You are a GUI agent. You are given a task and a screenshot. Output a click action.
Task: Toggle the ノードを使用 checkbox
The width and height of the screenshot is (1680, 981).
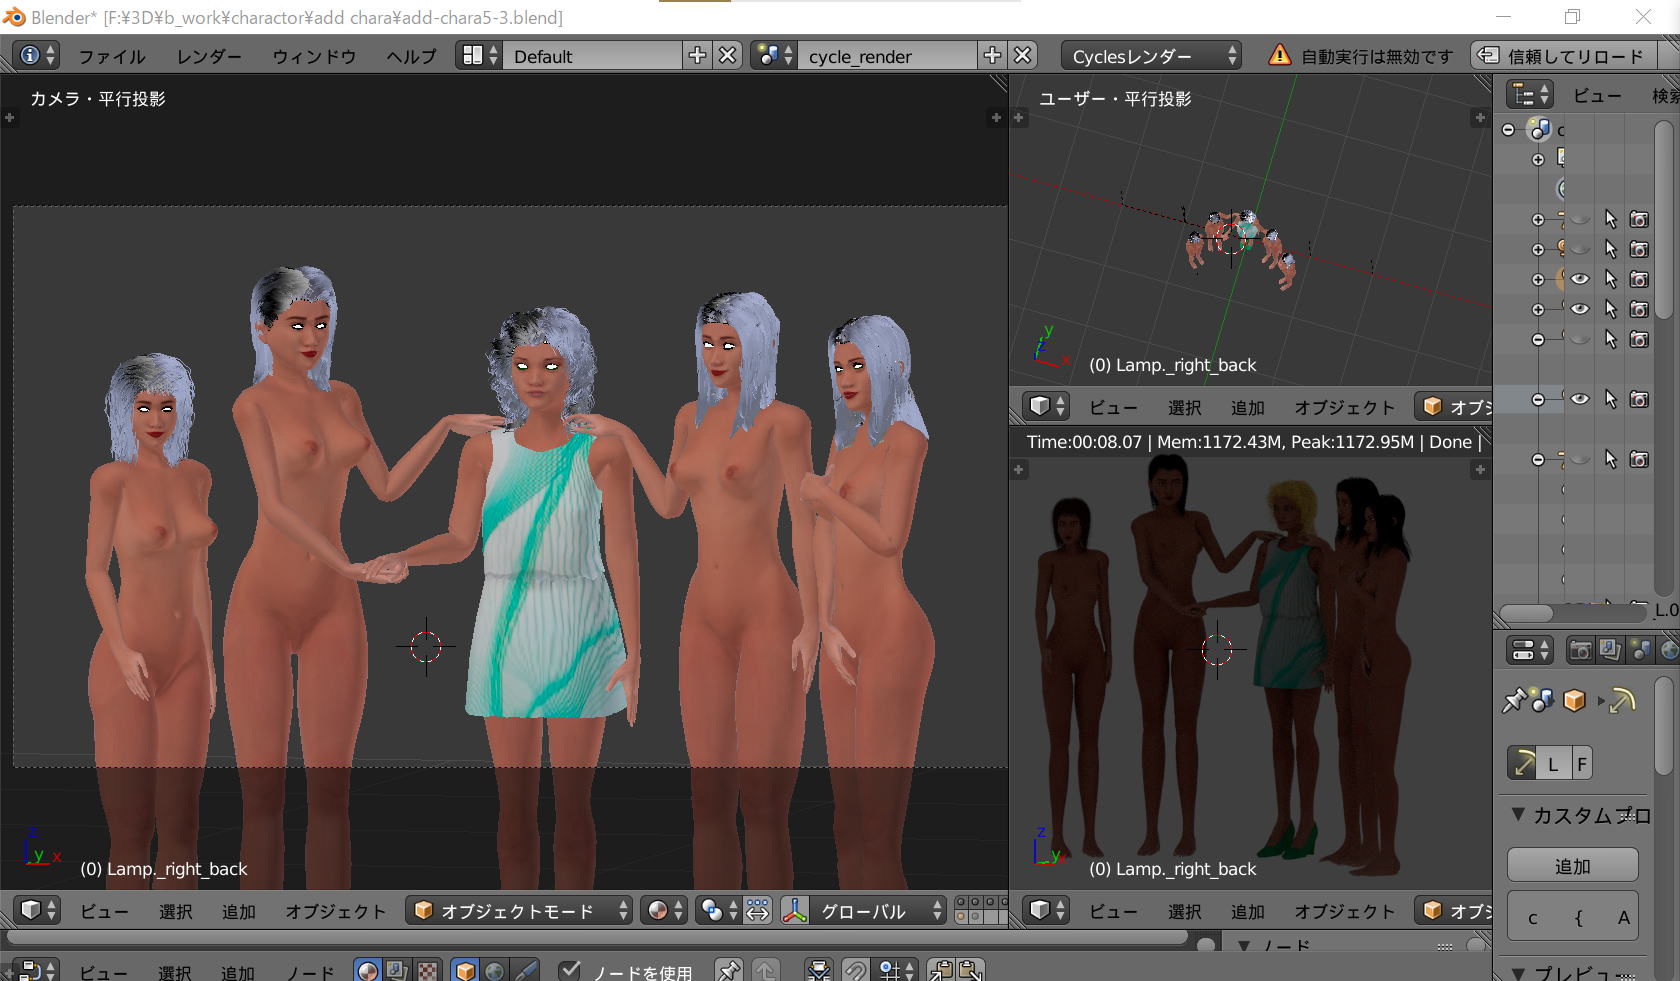click(570, 971)
